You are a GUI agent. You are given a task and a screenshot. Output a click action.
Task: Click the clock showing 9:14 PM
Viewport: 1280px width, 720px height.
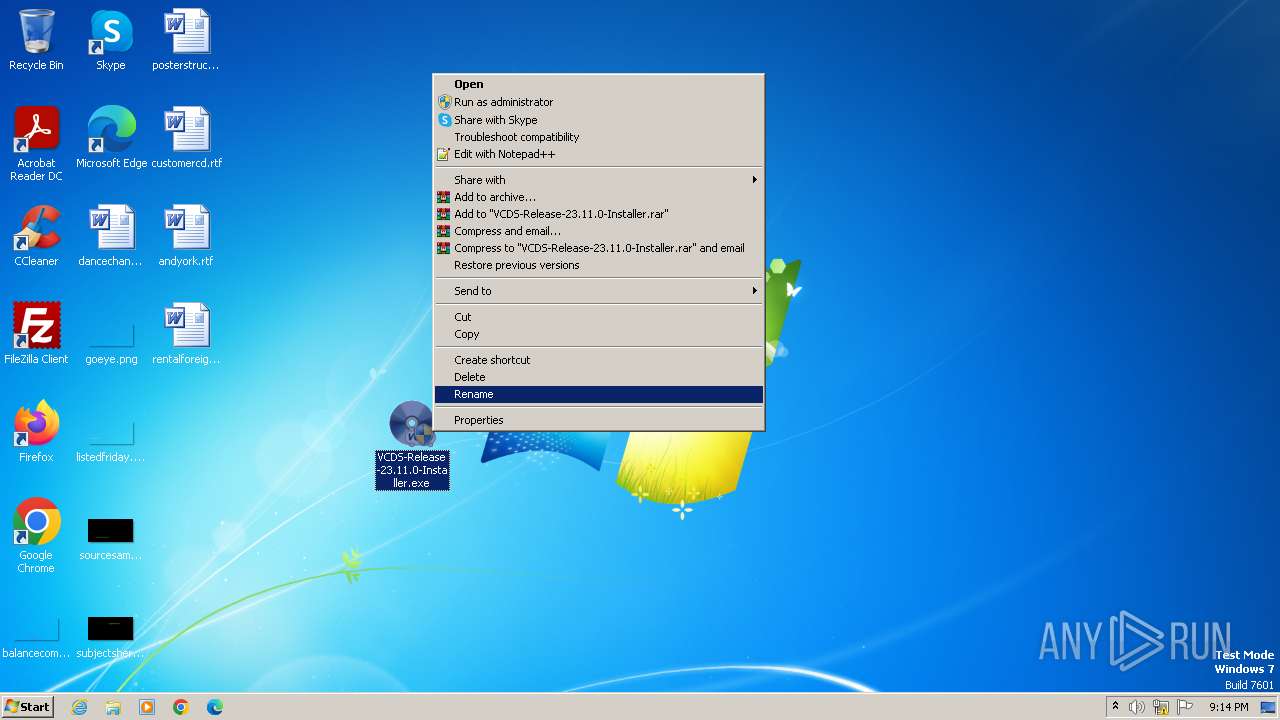[1228, 707]
